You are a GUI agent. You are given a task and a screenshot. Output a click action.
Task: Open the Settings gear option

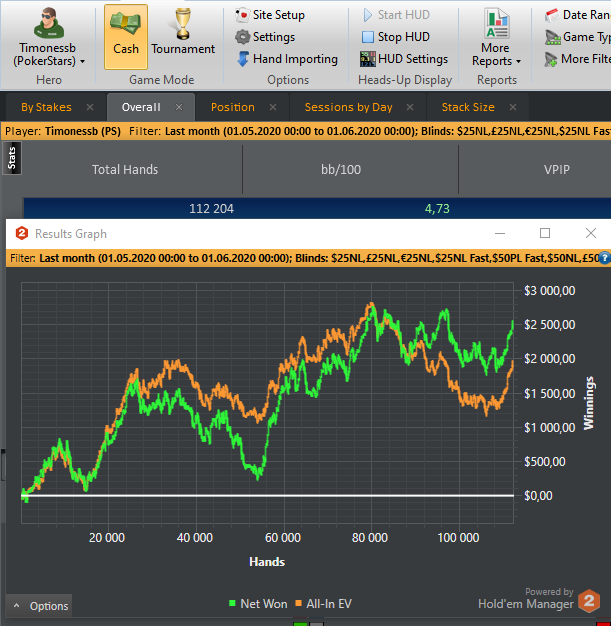265,37
